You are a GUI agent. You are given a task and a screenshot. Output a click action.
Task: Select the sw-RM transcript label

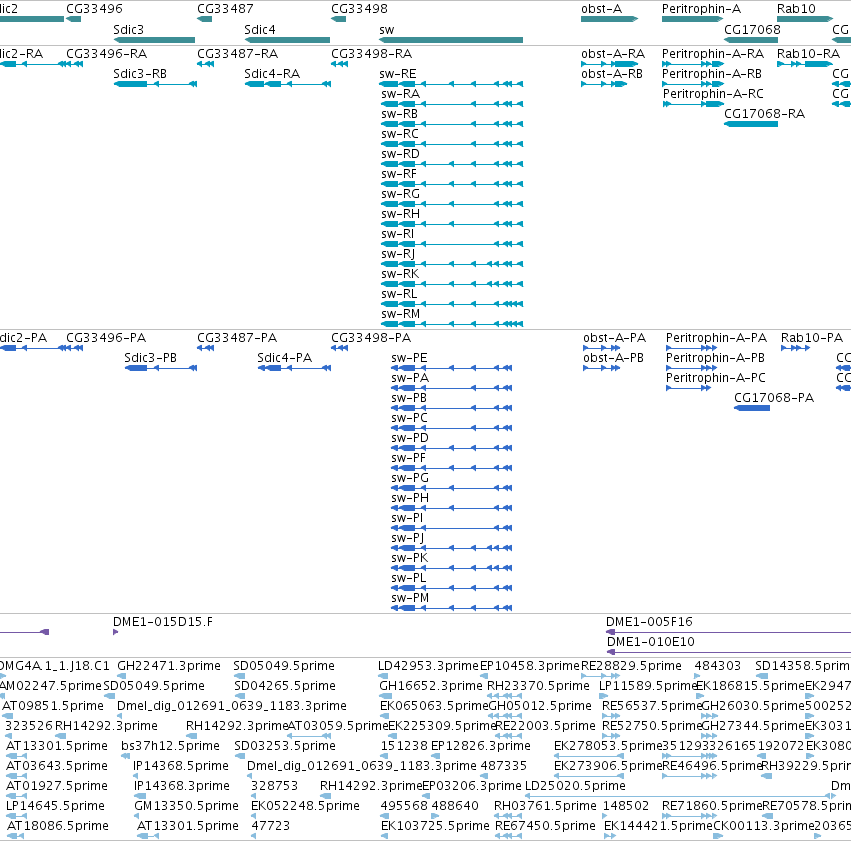click(401, 314)
